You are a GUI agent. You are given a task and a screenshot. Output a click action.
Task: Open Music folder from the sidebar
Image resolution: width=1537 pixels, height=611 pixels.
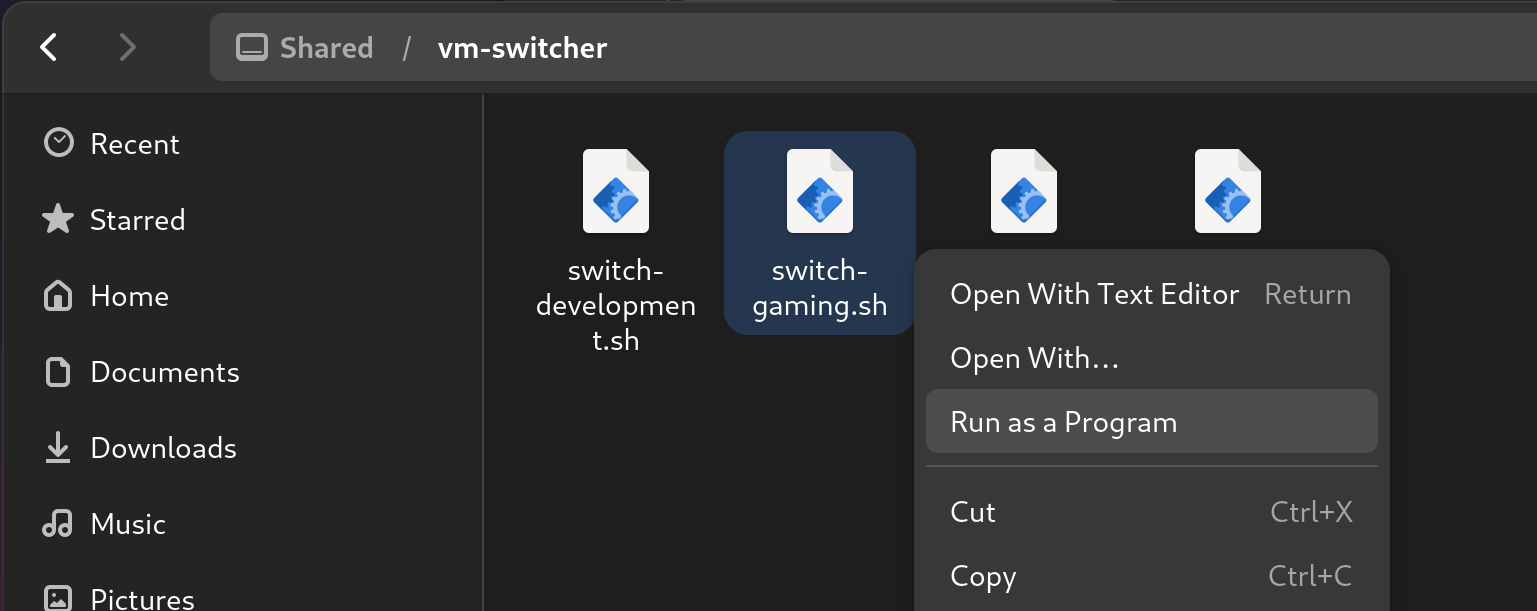coord(127,524)
